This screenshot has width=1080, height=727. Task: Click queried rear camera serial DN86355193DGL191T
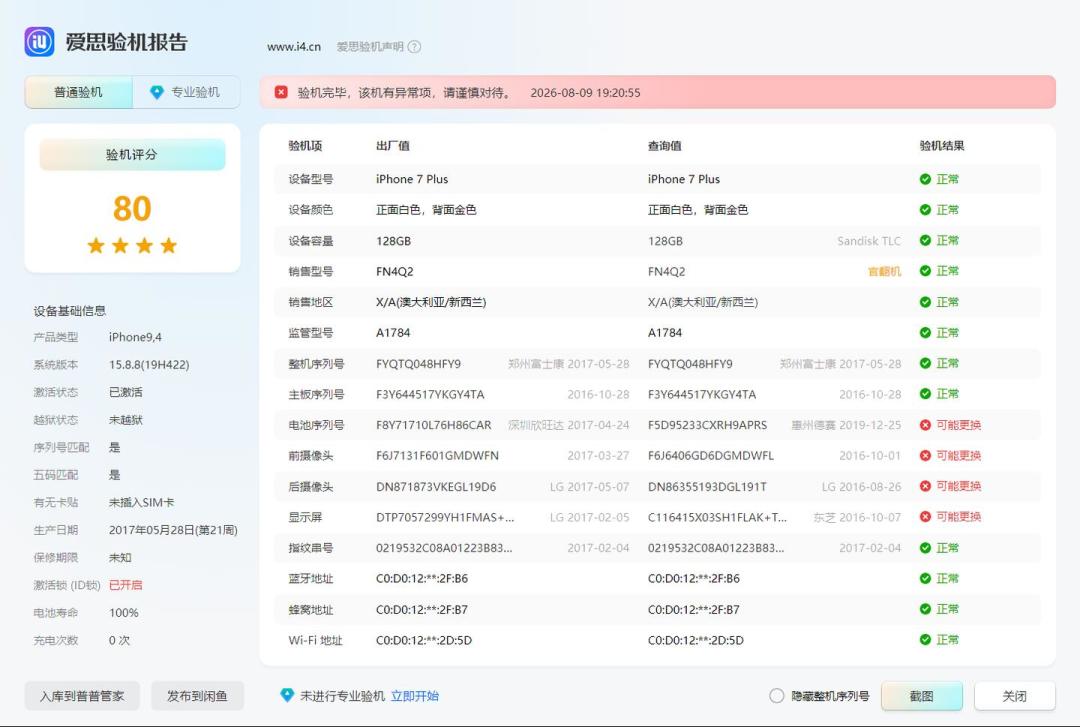click(x=707, y=487)
